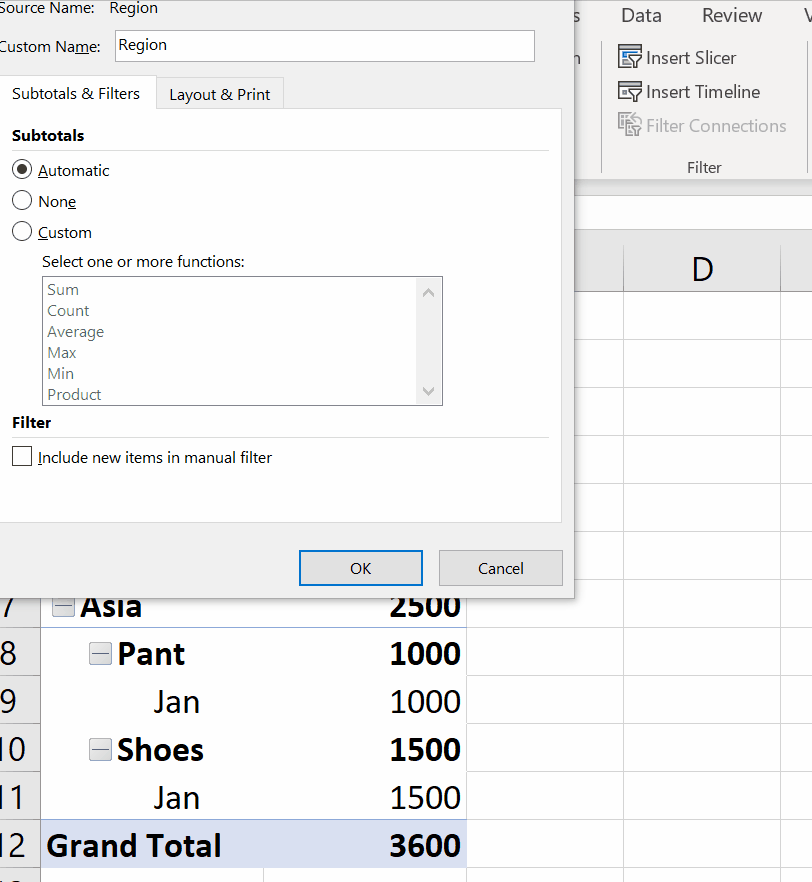Viewport: 812px width, 882px height.
Task: Enable include new items in manual filter
Action: click(x=21, y=456)
